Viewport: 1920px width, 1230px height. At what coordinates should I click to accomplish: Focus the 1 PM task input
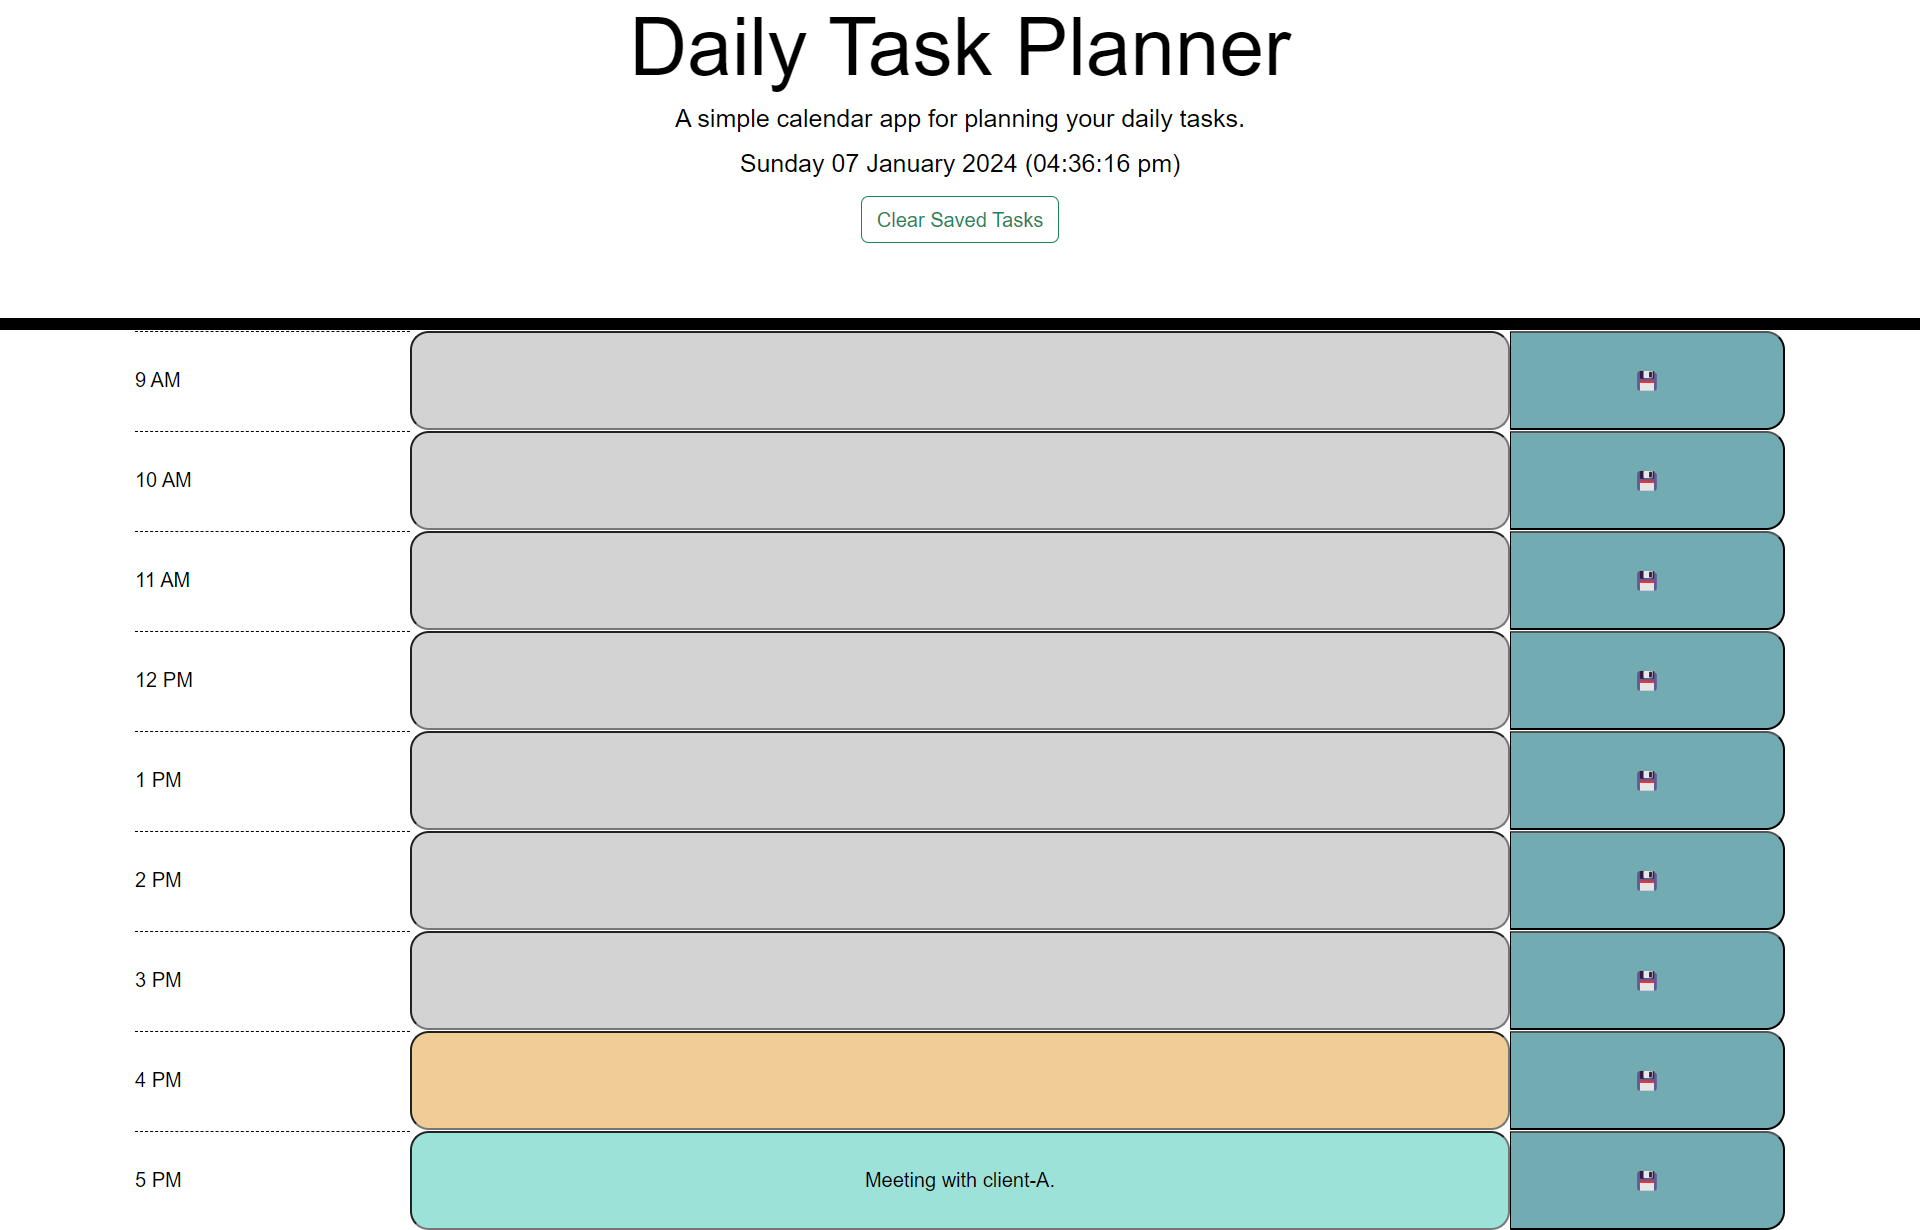tap(960, 780)
